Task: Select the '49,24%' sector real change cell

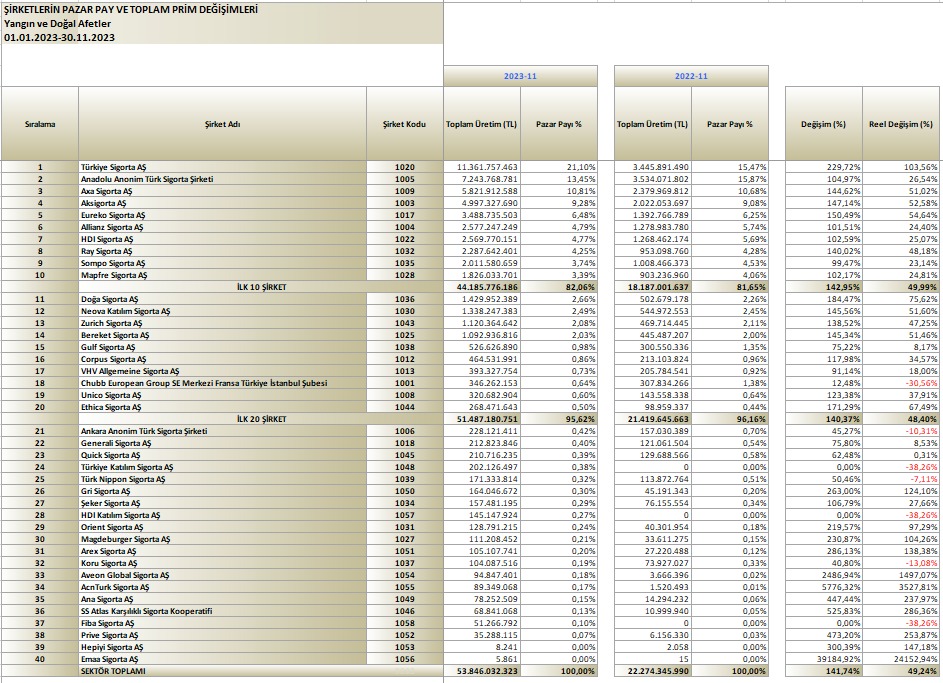Action: tap(900, 671)
